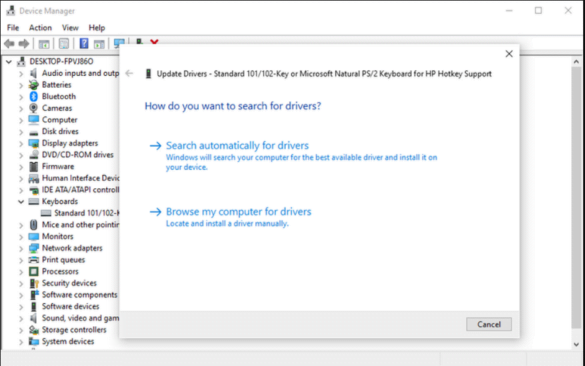Screen dimensions: 585x366
Task: Click the Batteries category icon
Action: (x=34, y=85)
